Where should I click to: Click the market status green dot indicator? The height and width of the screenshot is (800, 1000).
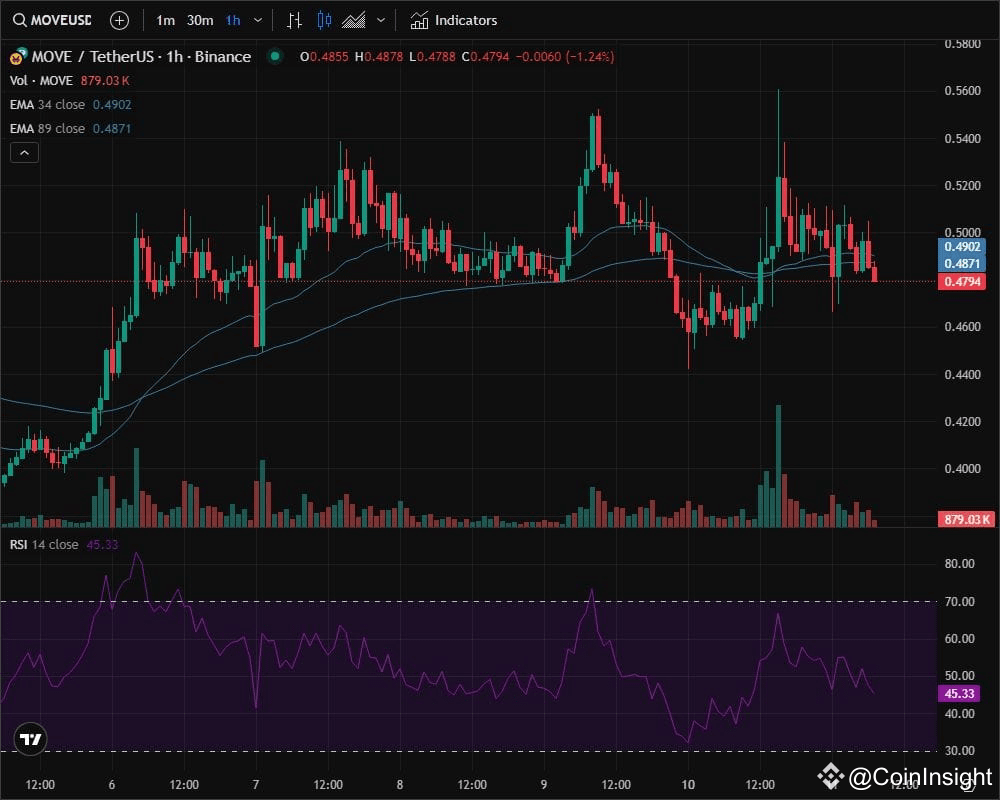point(273,57)
